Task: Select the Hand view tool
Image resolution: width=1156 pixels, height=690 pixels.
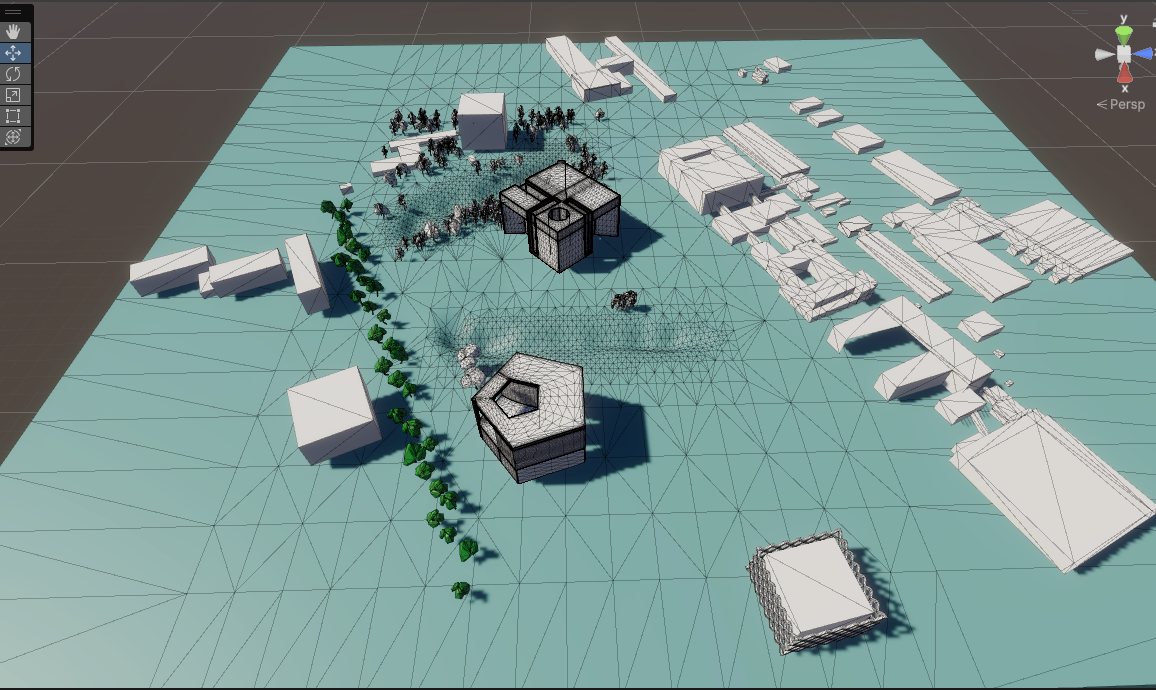Action: pos(14,31)
